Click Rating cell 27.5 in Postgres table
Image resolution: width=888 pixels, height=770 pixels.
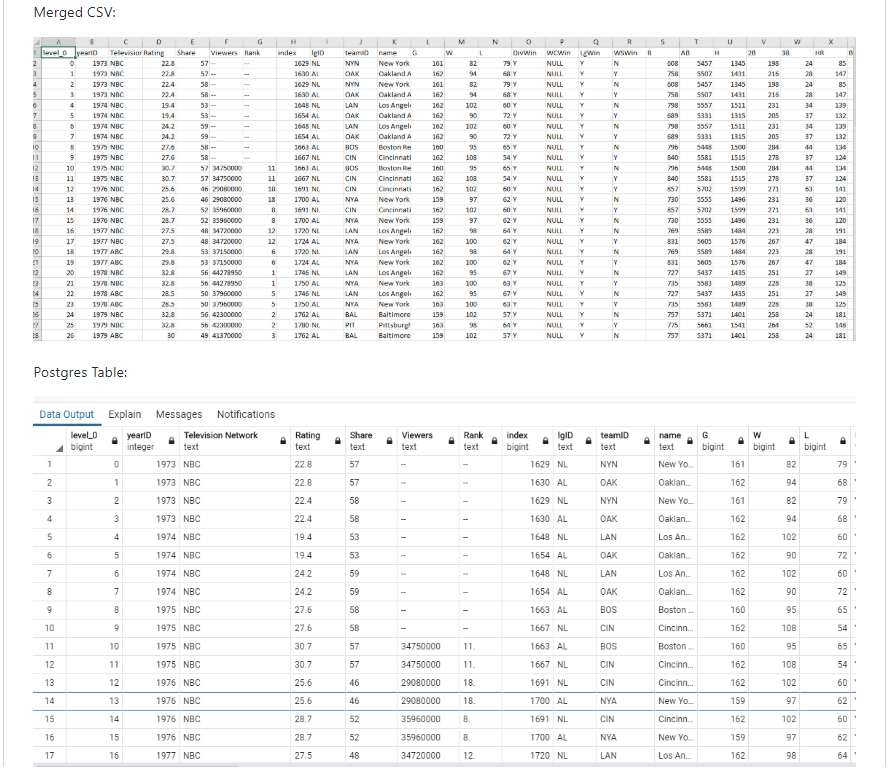coord(318,755)
